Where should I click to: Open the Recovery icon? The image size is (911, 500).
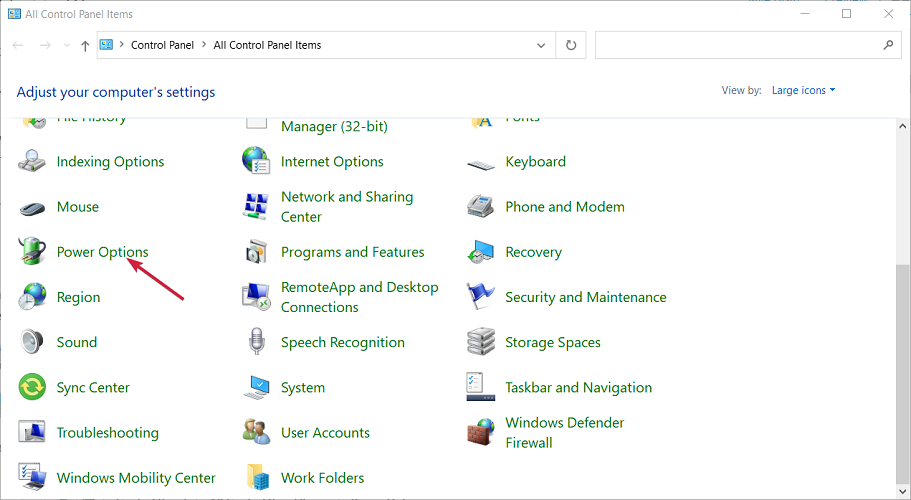[x=480, y=251]
